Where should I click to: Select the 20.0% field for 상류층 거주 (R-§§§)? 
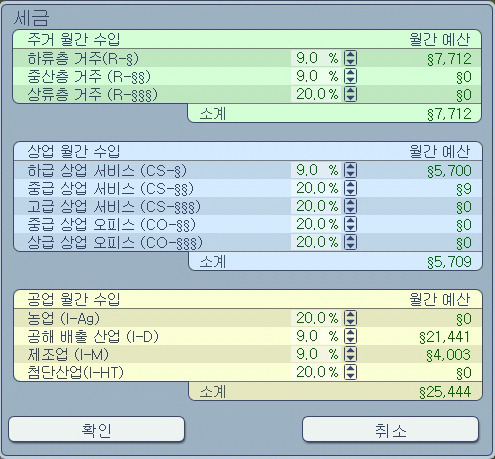(x=317, y=94)
